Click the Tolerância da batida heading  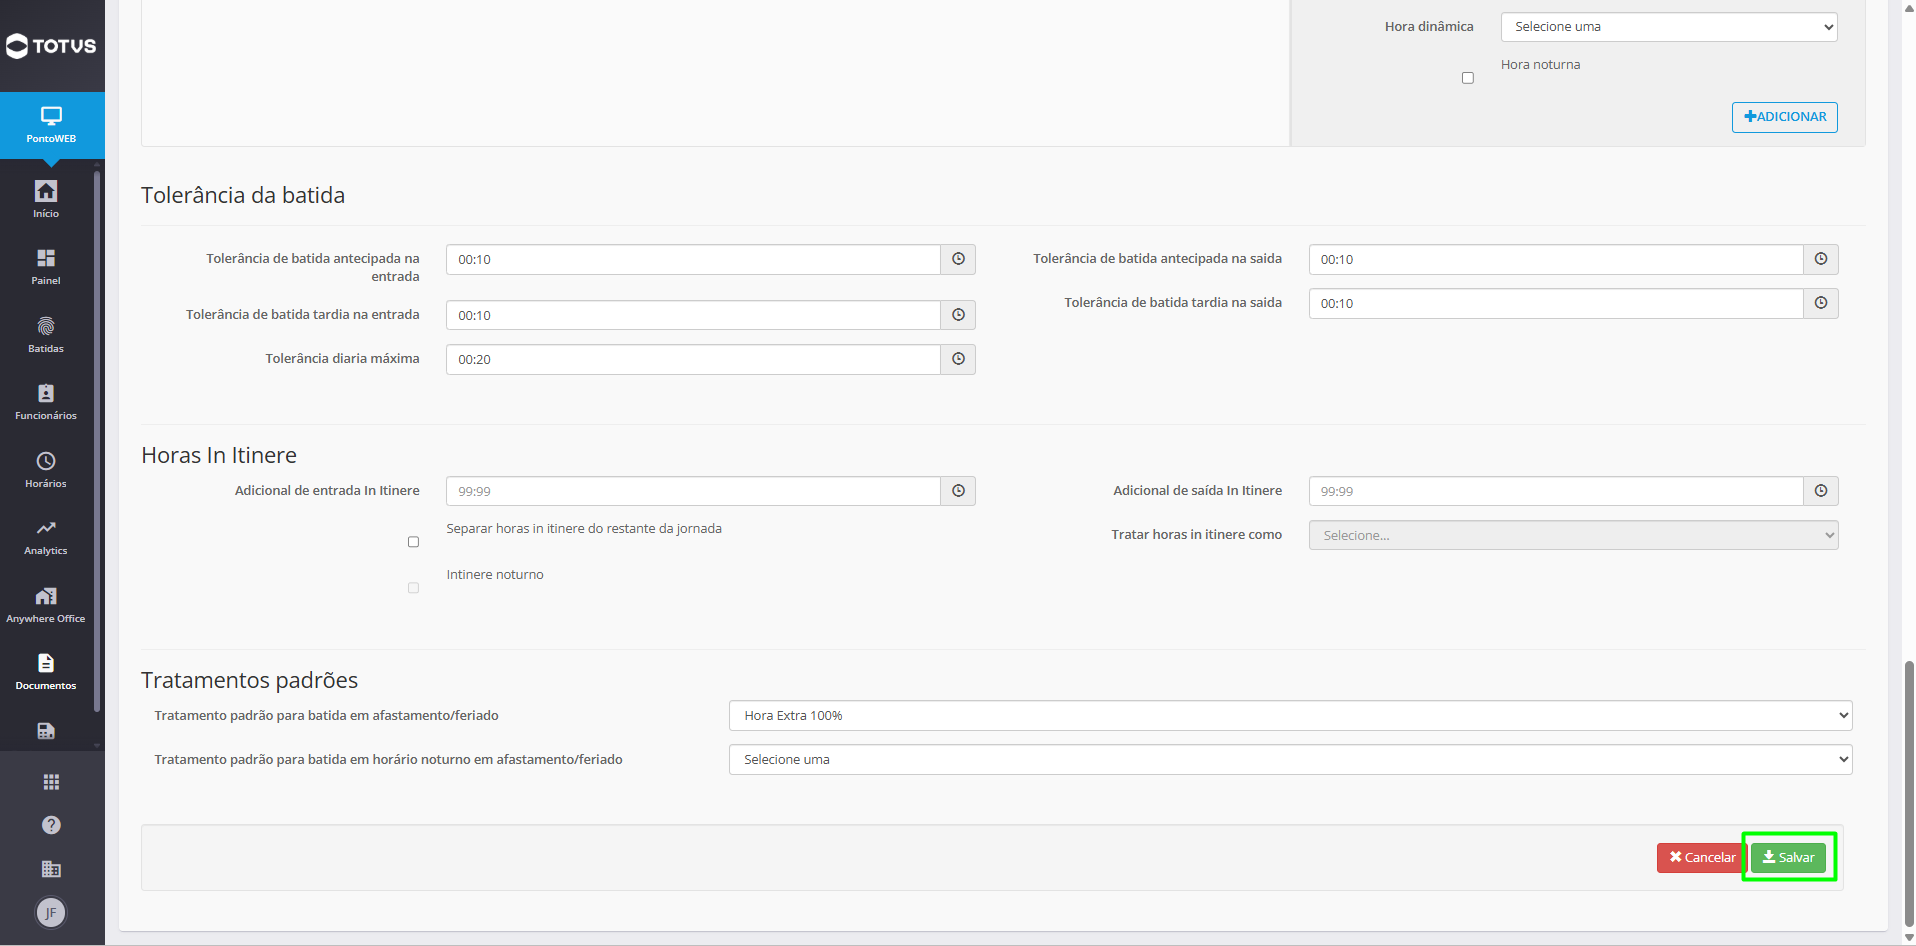coord(243,195)
